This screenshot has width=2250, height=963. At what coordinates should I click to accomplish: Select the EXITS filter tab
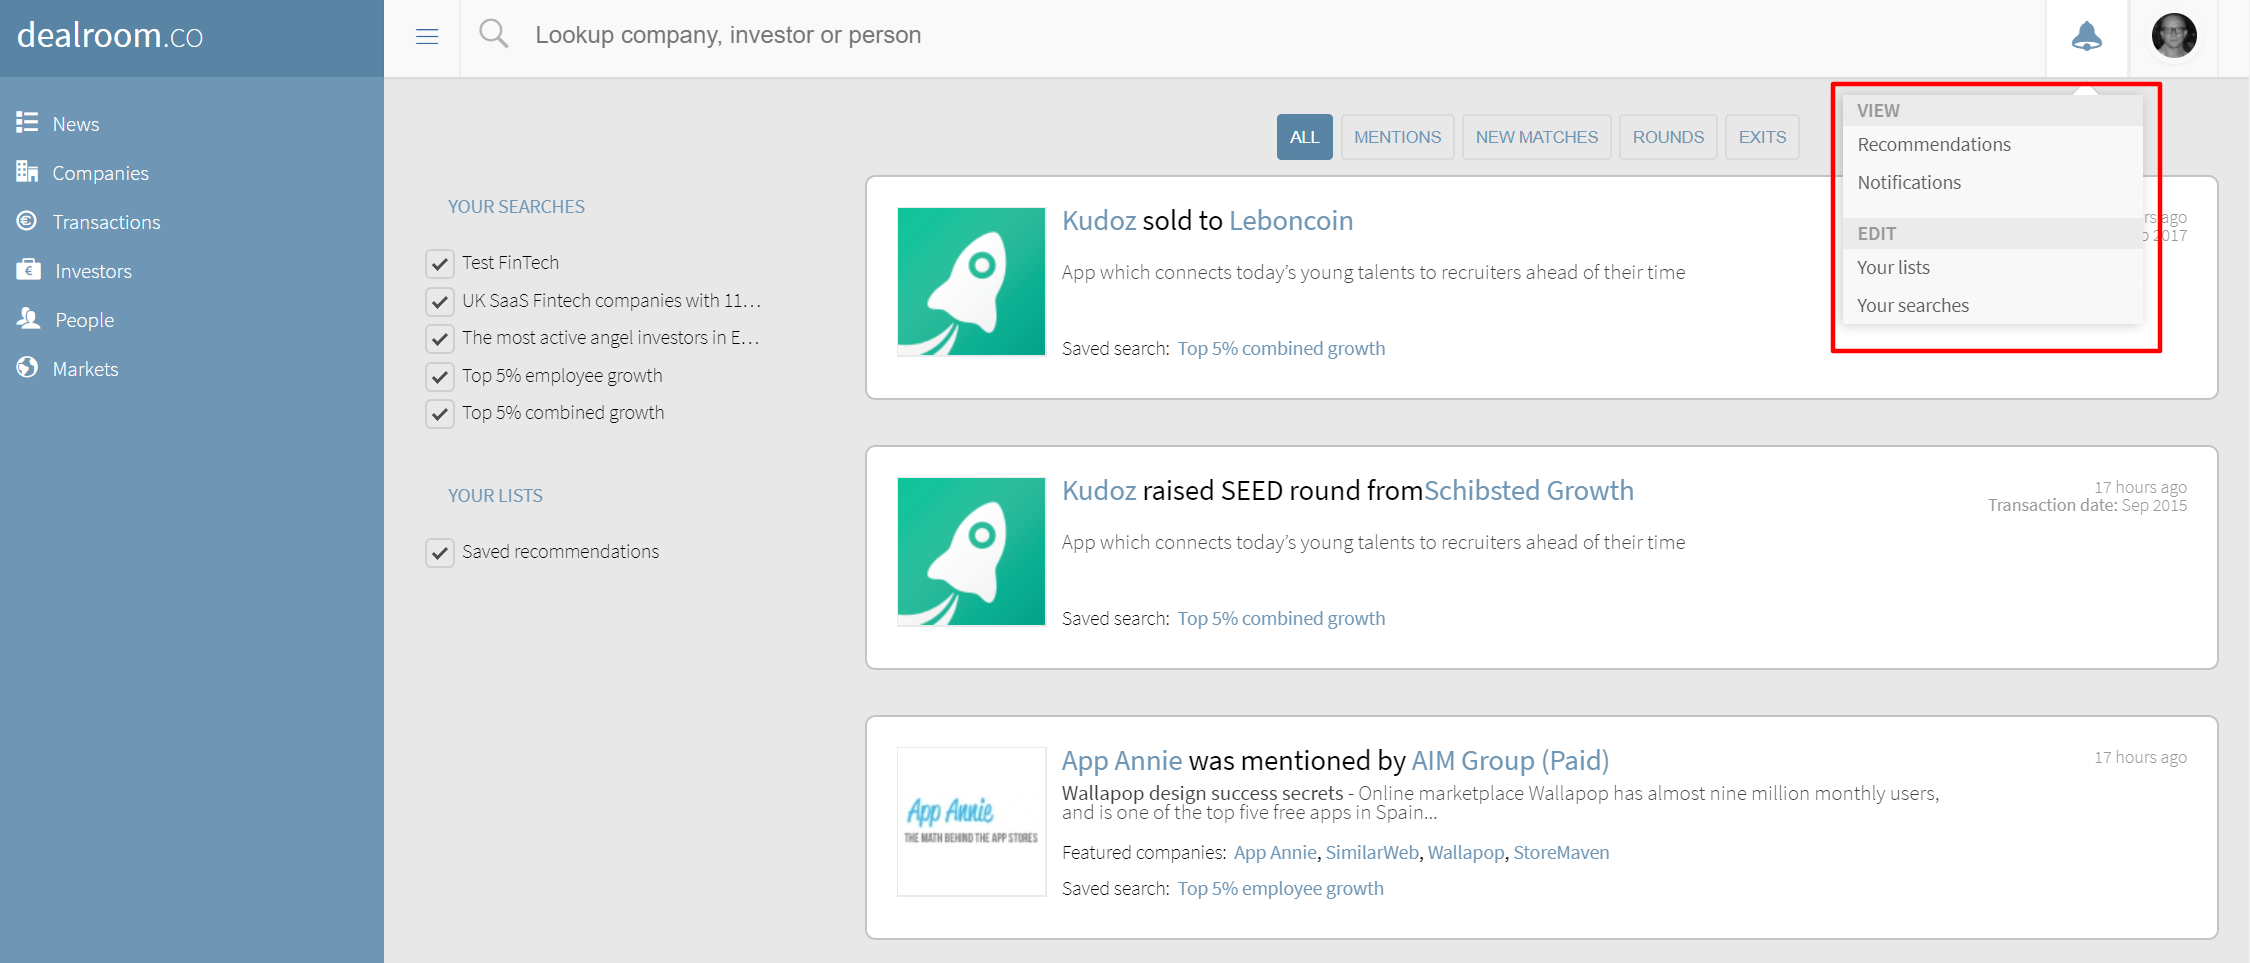(1762, 137)
